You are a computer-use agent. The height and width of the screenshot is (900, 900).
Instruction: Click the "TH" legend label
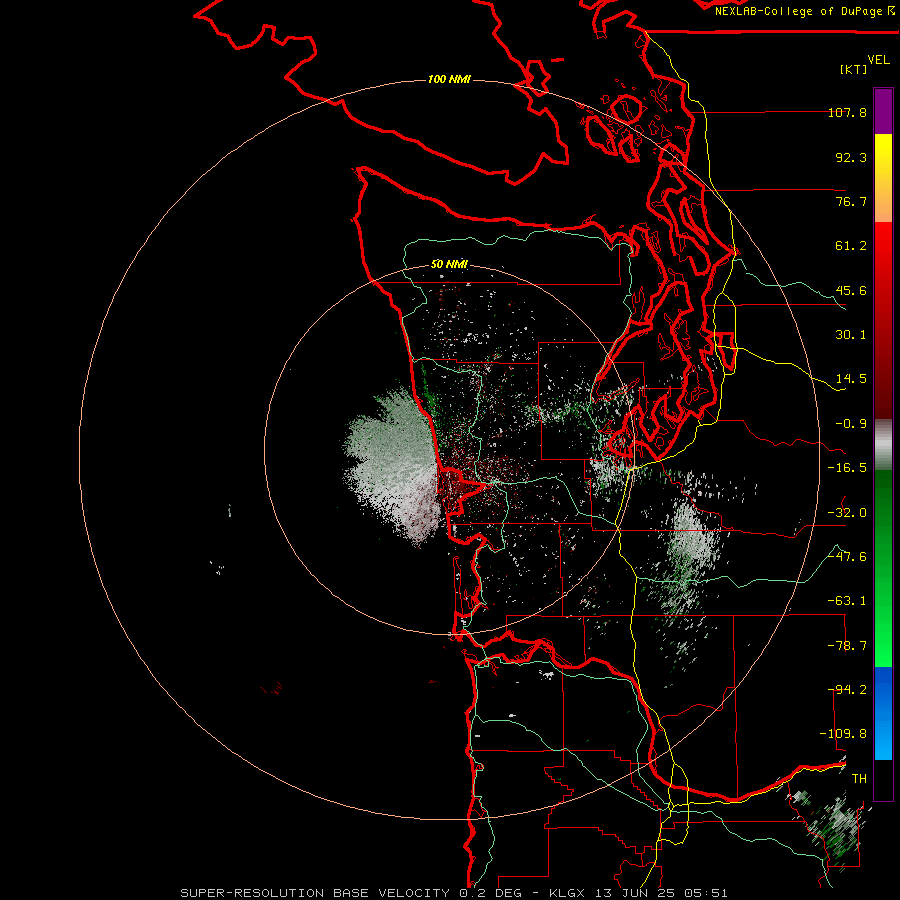859,779
